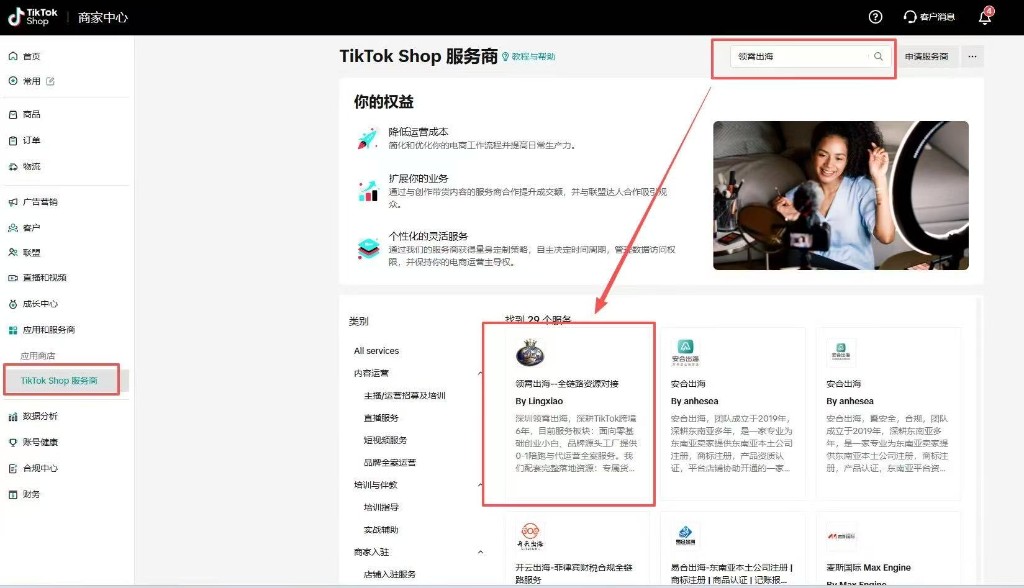Open 合规中心 in sidebar
The width and height of the screenshot is (1024, 588).
click(40, 468)
